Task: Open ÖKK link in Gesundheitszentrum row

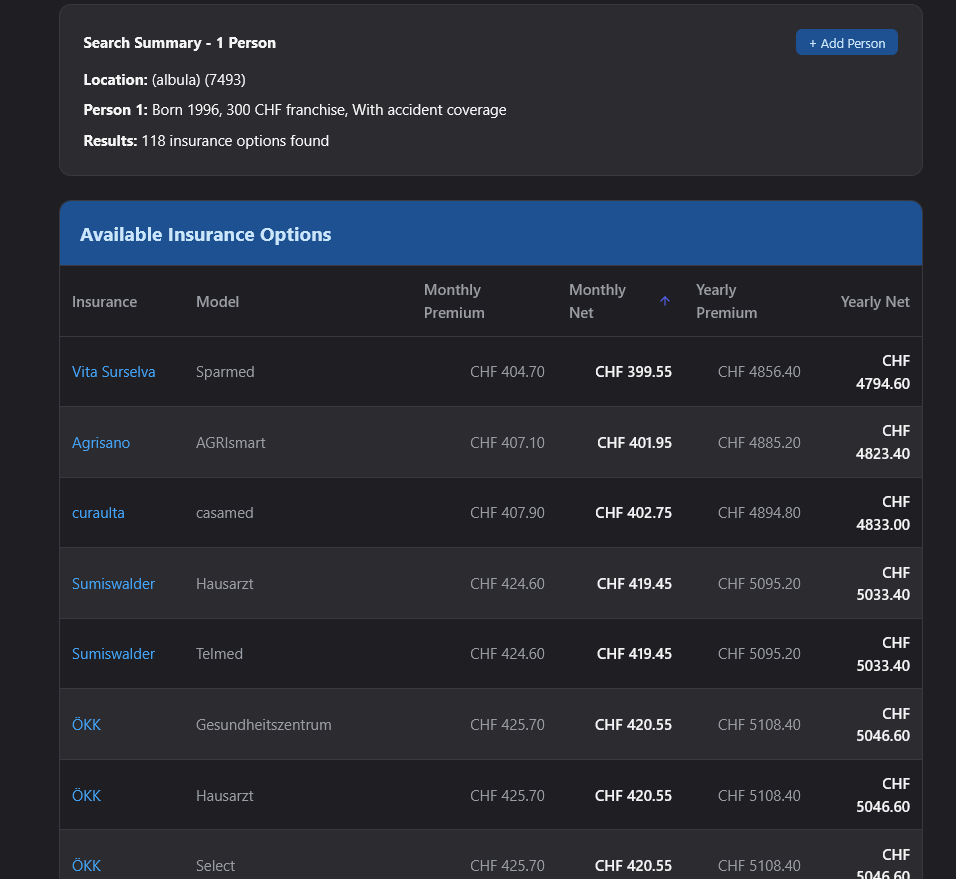Action: (x=86, y=724)
